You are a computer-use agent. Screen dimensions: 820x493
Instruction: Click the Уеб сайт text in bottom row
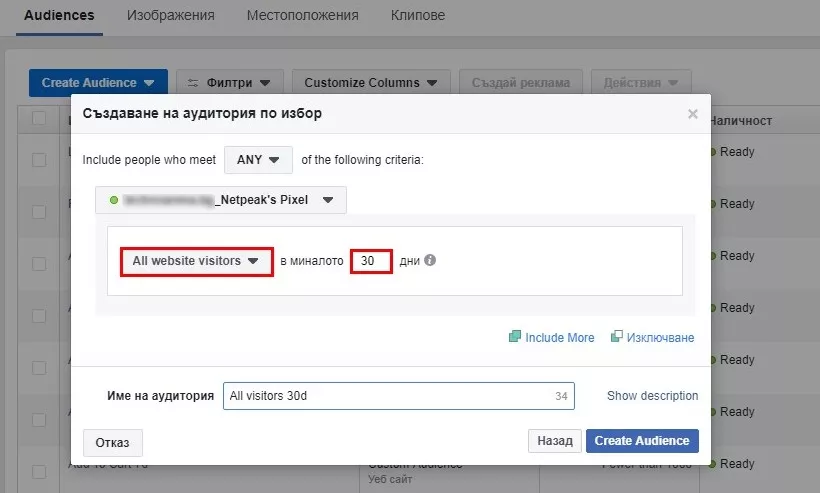390,479
